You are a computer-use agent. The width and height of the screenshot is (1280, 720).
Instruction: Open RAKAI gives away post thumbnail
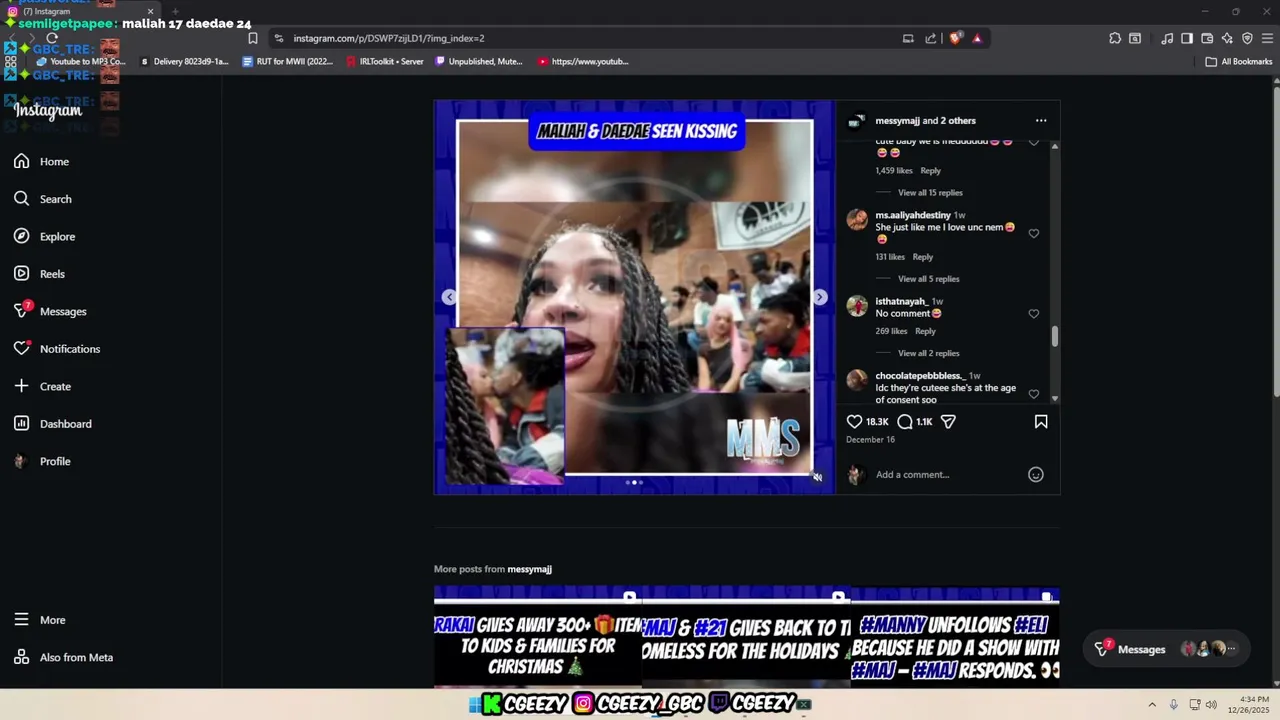[x=538, y=637]
